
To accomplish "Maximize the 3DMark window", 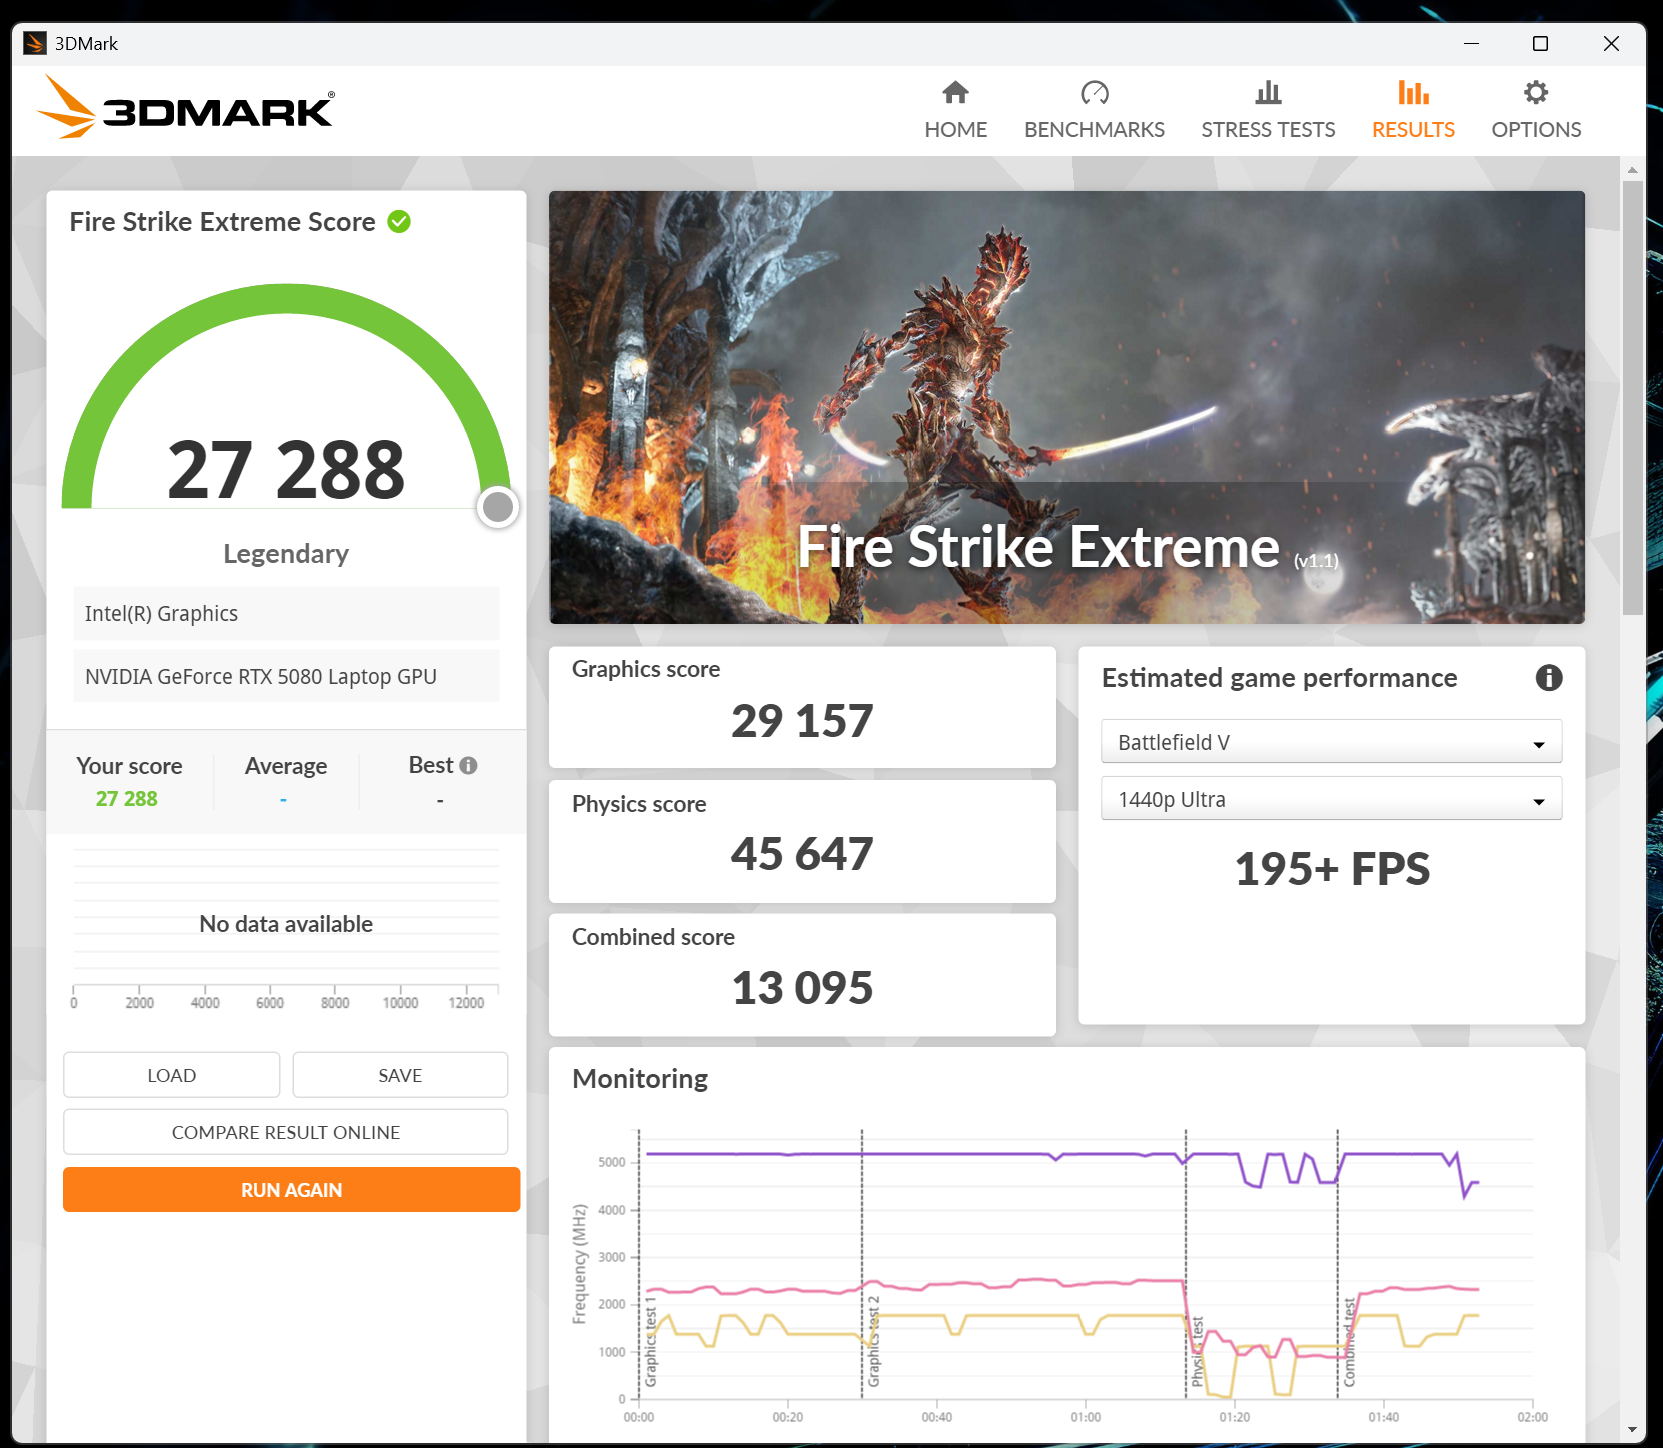I will coord(1540,43).
